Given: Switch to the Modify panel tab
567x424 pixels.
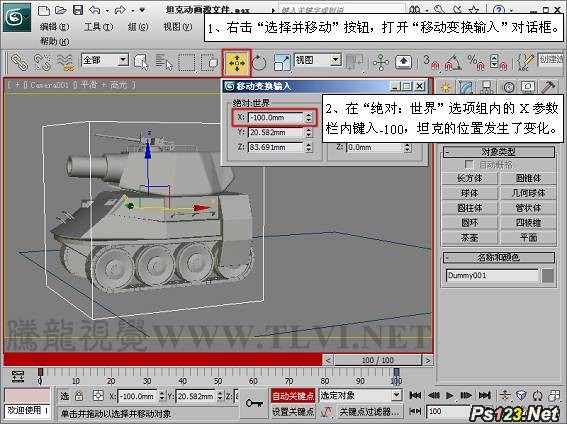Looking at the screenshot, I should coord(466,87).
